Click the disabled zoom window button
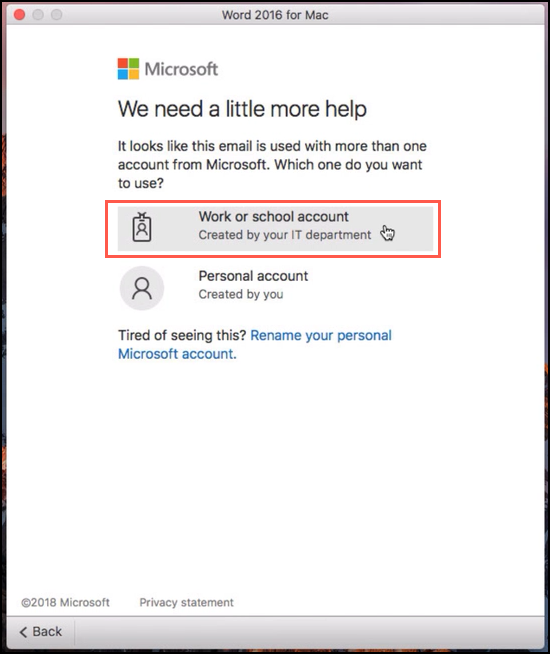 (56, 15)
